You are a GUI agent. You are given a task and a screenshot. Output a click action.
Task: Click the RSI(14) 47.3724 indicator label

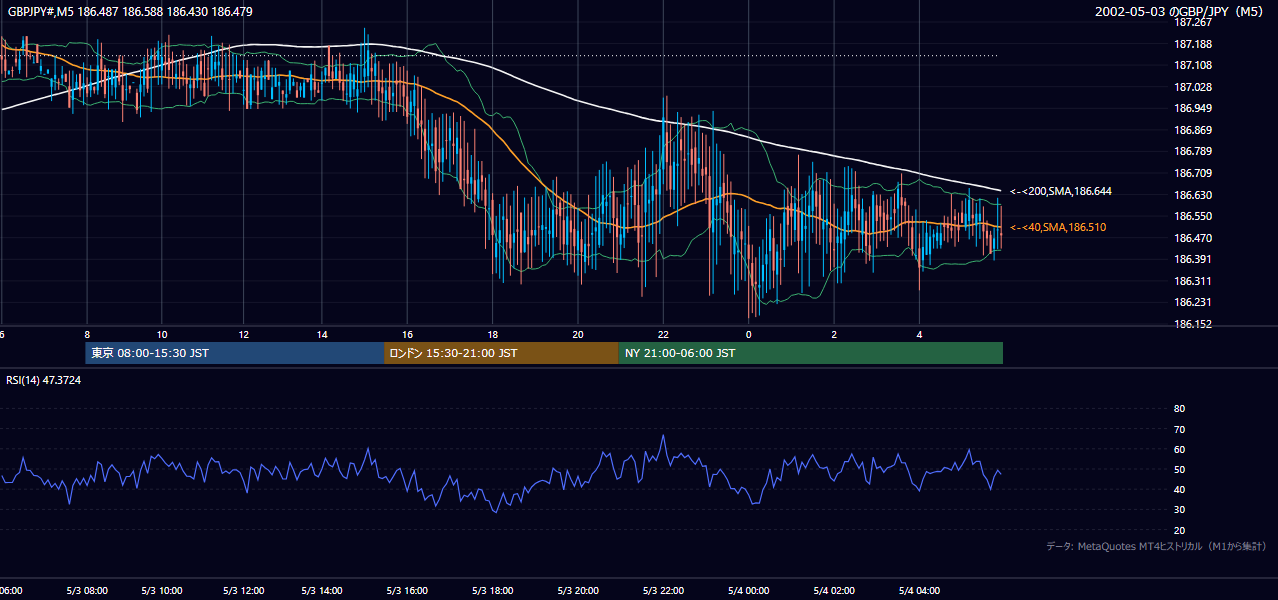pyautogui.click(x=42, y=381)
